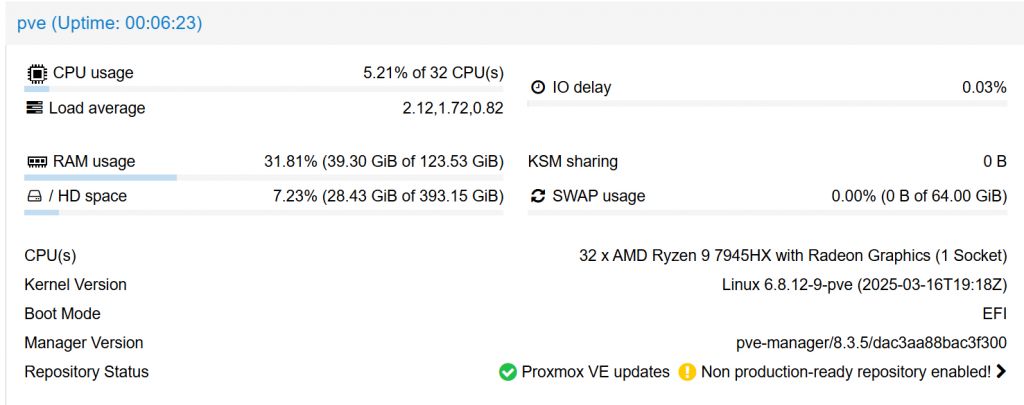Click the Proxmox VE updates label
Viewport: 1024px width, 405px height.
[595, 372]
